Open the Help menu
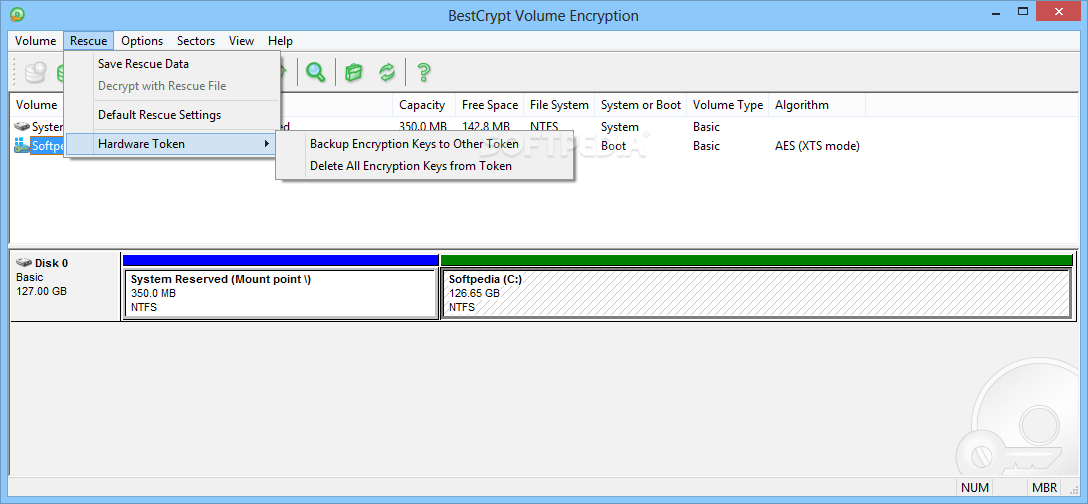Screen dimensions: 1088x504 point(280,41)
